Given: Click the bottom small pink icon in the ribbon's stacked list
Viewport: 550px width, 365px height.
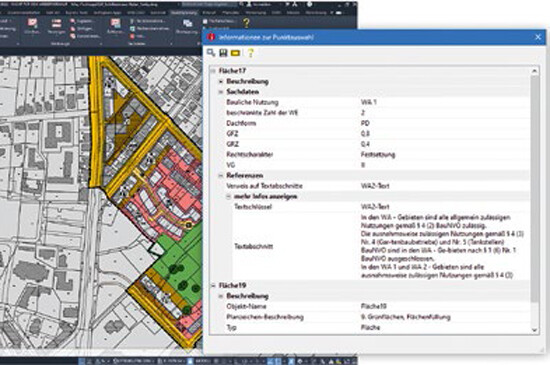Looking at the screenshot, I should click(73, 36).
